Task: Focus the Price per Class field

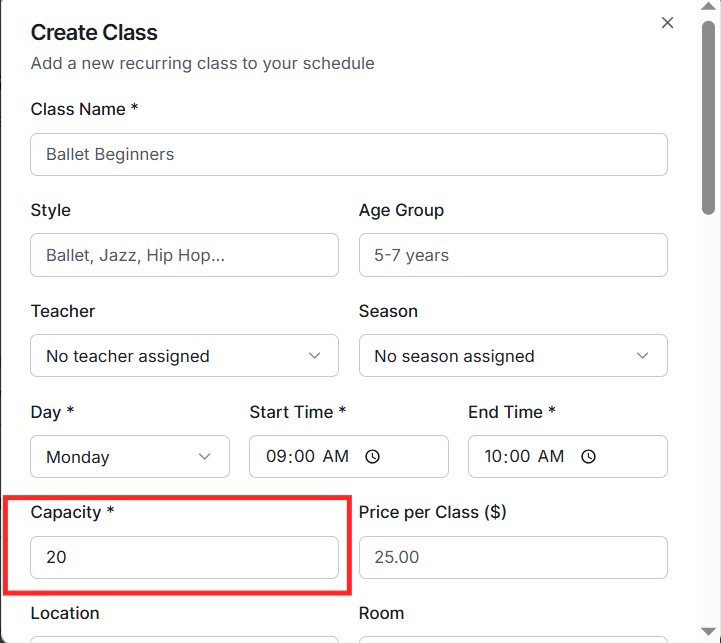Action: pos(513,557)
